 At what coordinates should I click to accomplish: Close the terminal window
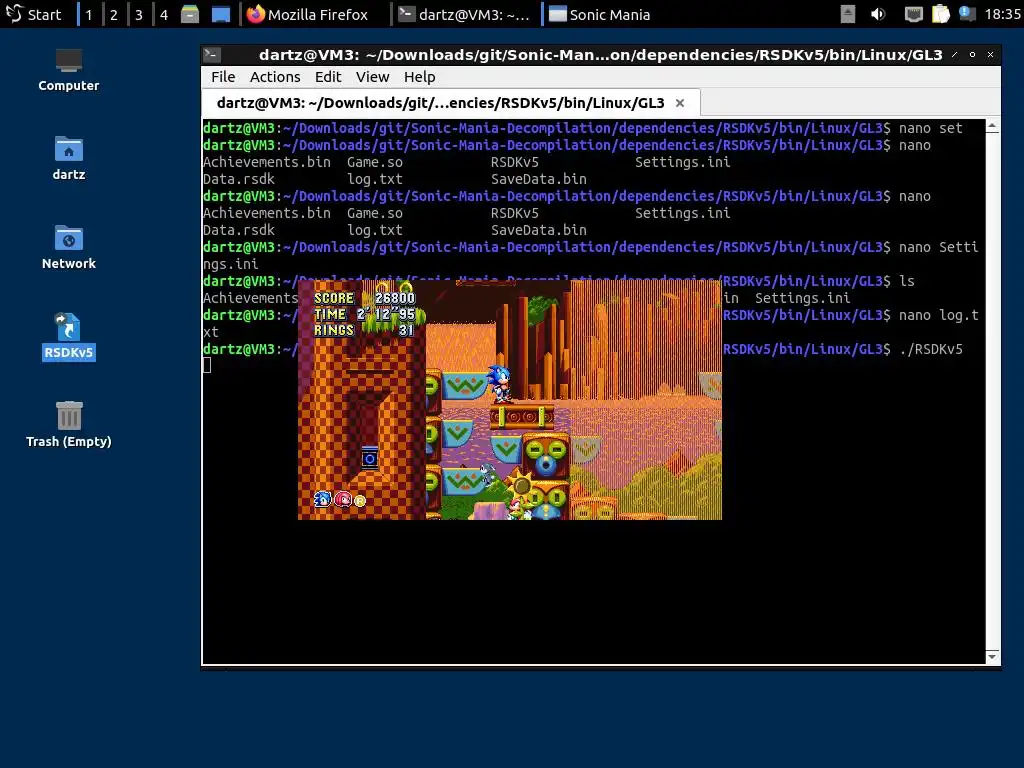[x=990, y=55]
